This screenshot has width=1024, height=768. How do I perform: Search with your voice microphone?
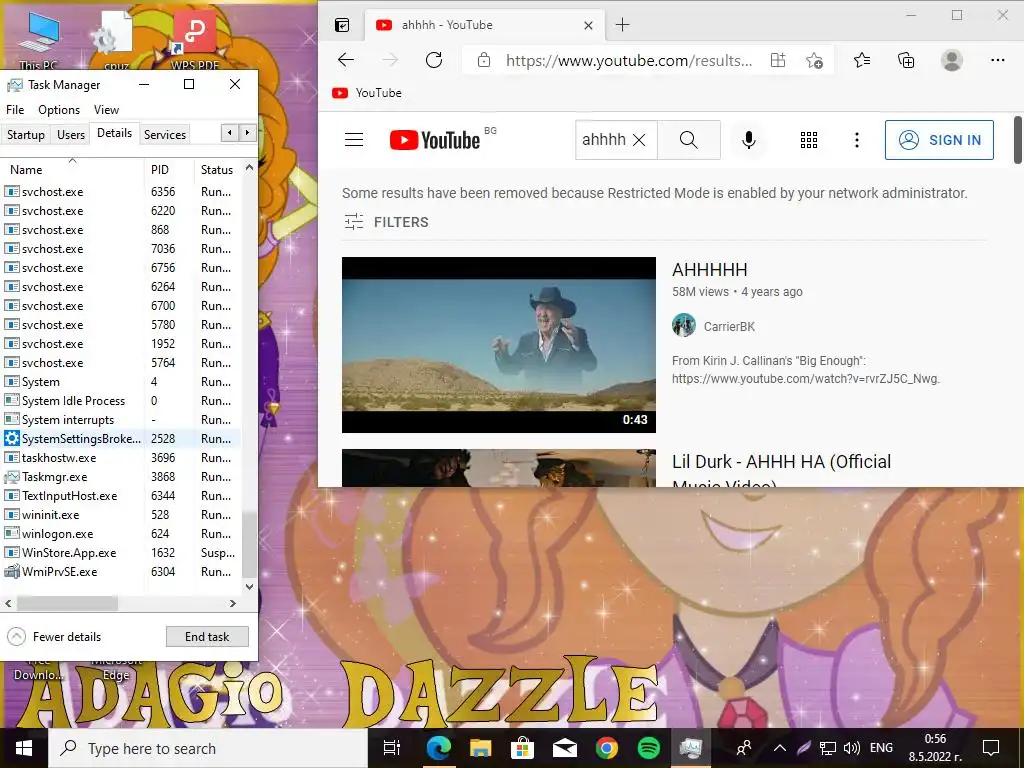point(749,140)
